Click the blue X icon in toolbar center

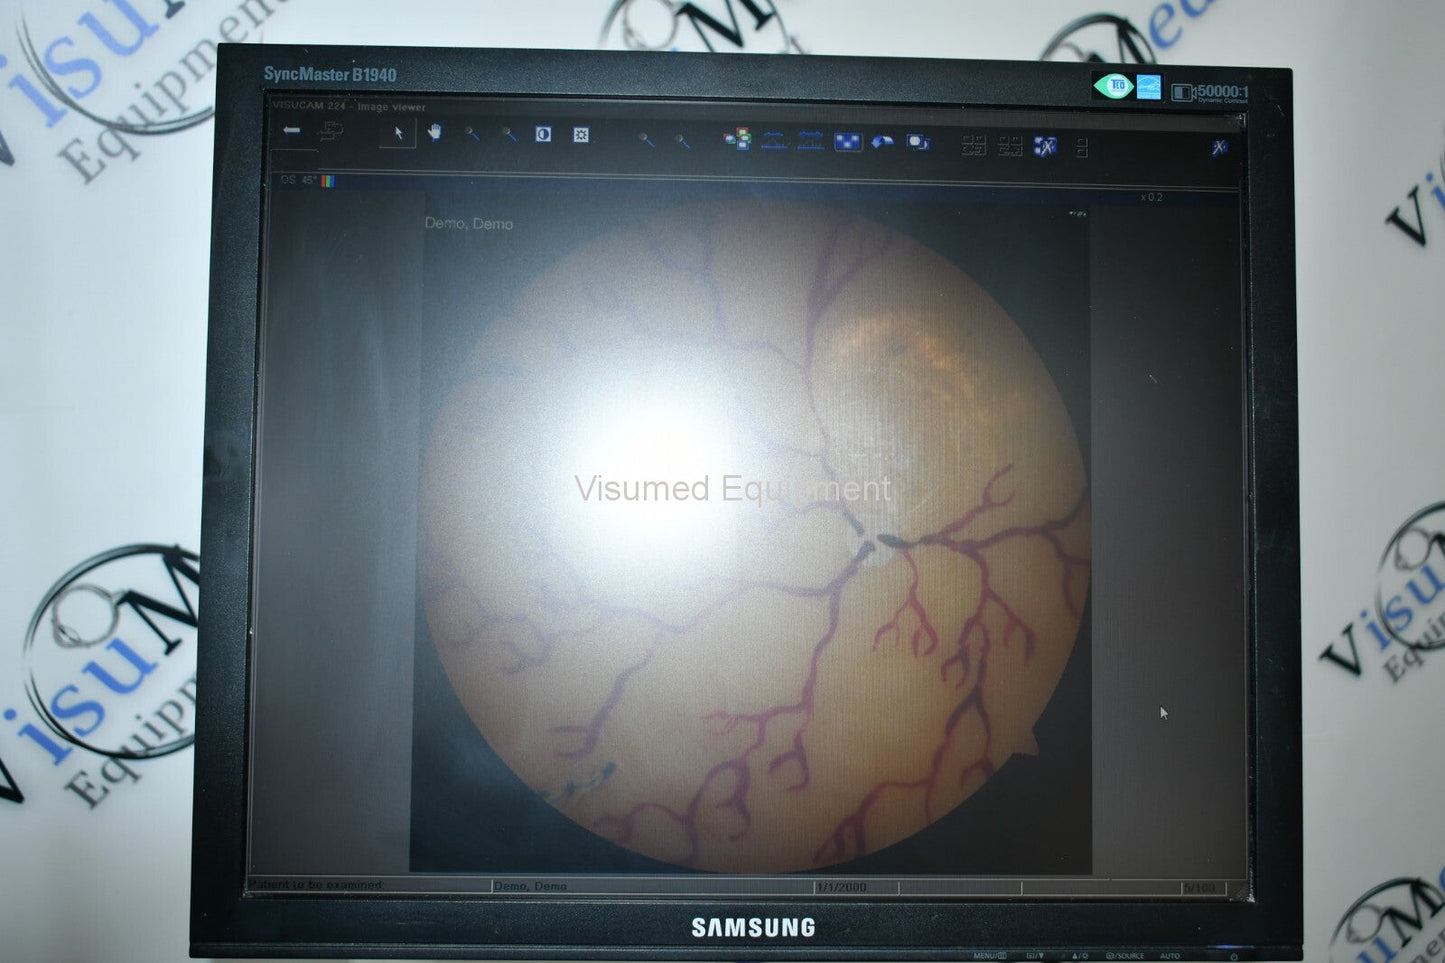pyautogui.click(x=1045, y=147)
